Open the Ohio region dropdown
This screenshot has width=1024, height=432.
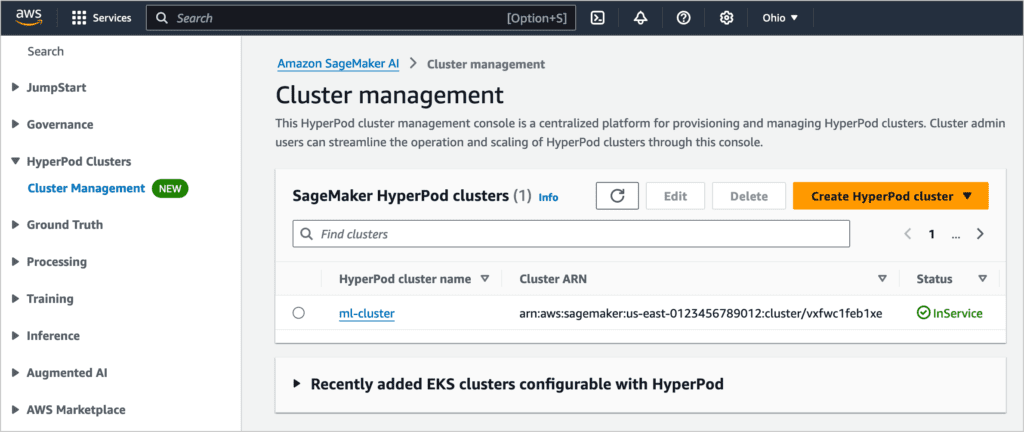(780, 18)
